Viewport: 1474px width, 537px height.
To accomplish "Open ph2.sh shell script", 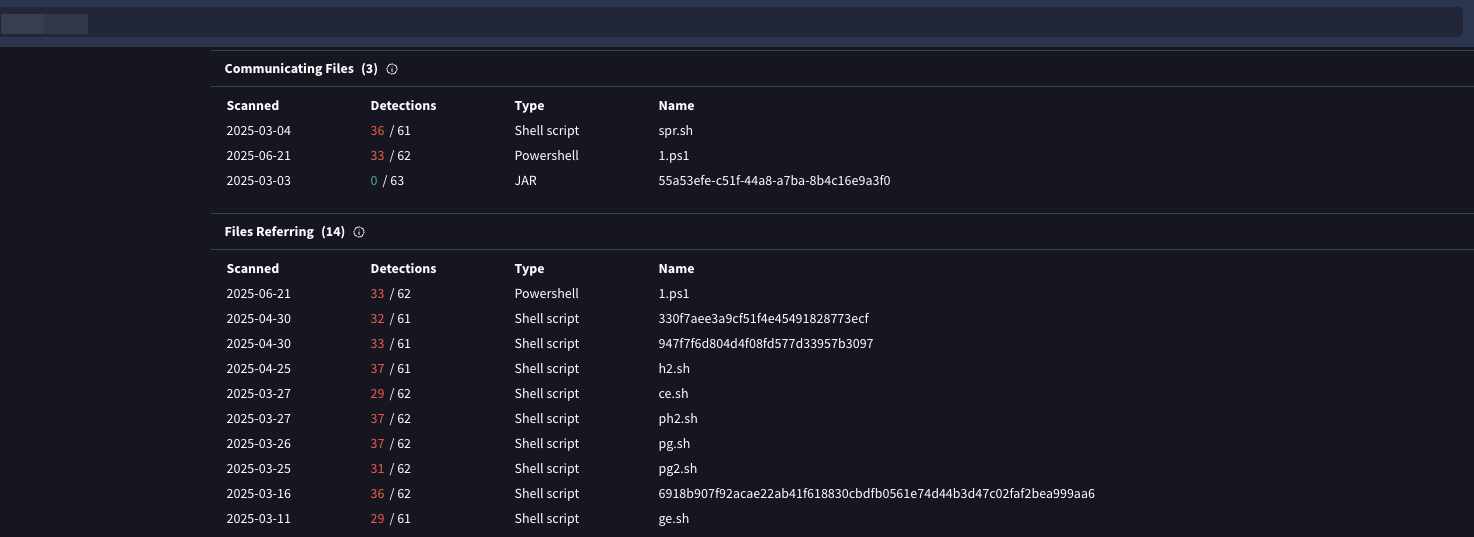I will (678, 419).
